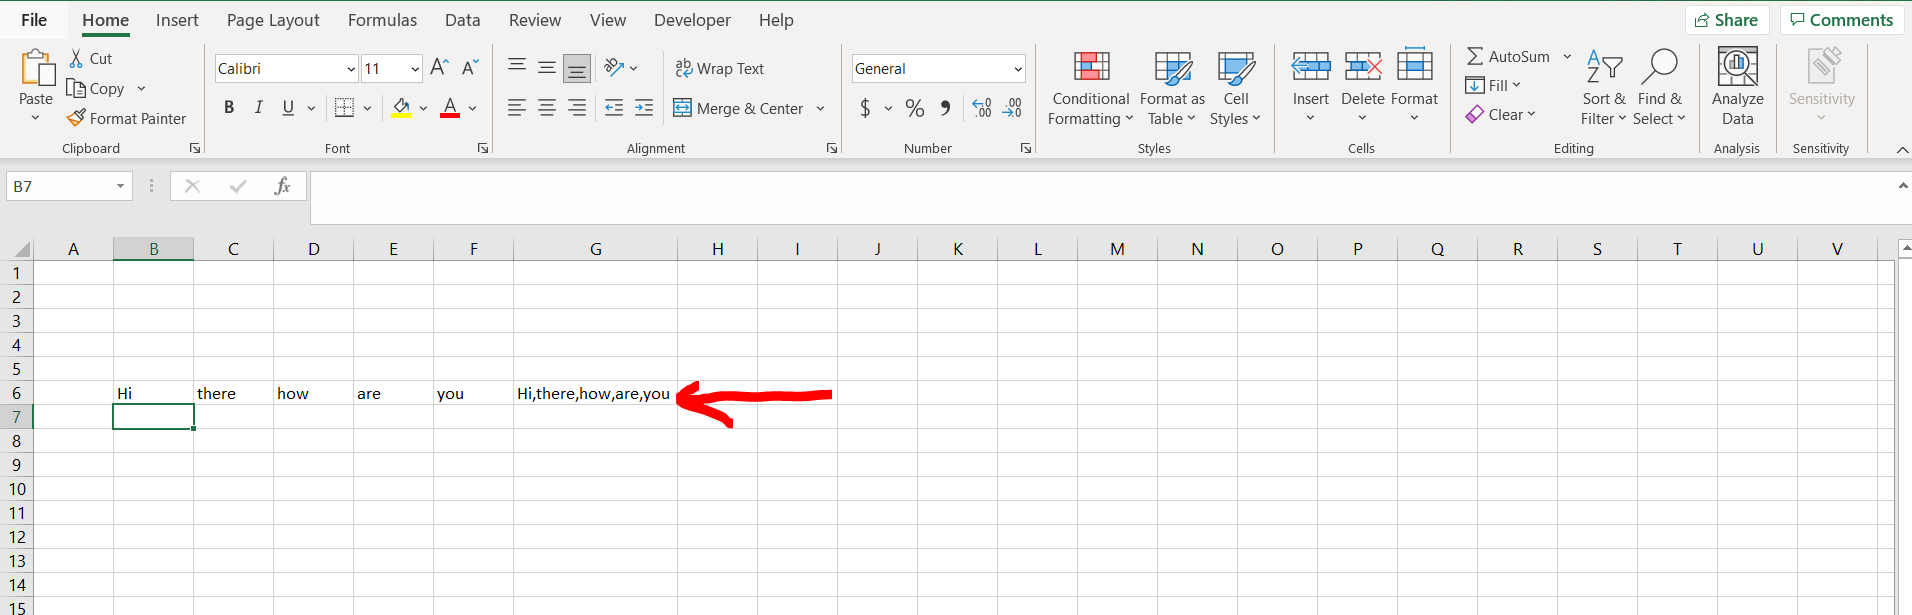Image resolution: width=1912 pixels, height=615 pixels.
Task: Toggle Bold formatting
Action: 229,108
